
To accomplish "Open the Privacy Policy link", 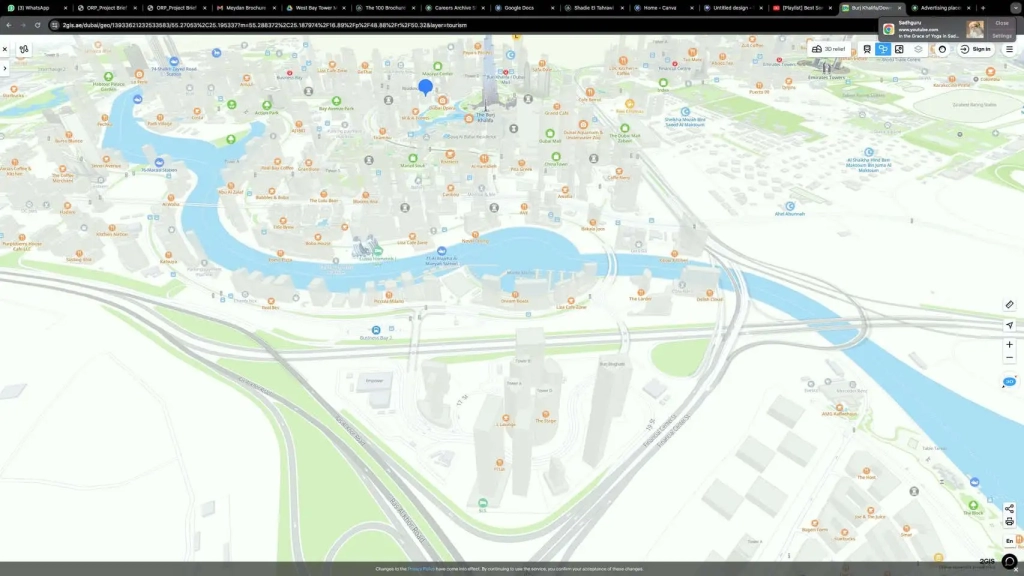I will pyautogui.click(x=421, y=569).
